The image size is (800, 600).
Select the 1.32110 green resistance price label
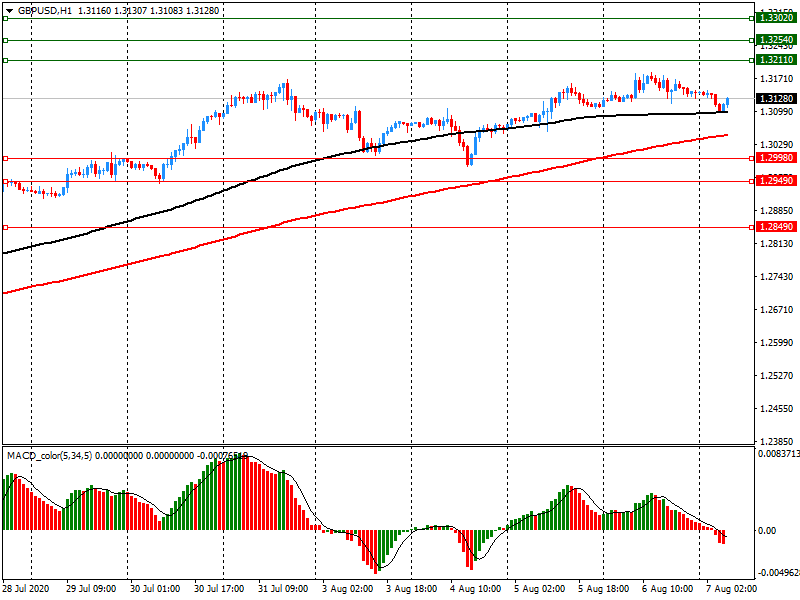point(776,60)
